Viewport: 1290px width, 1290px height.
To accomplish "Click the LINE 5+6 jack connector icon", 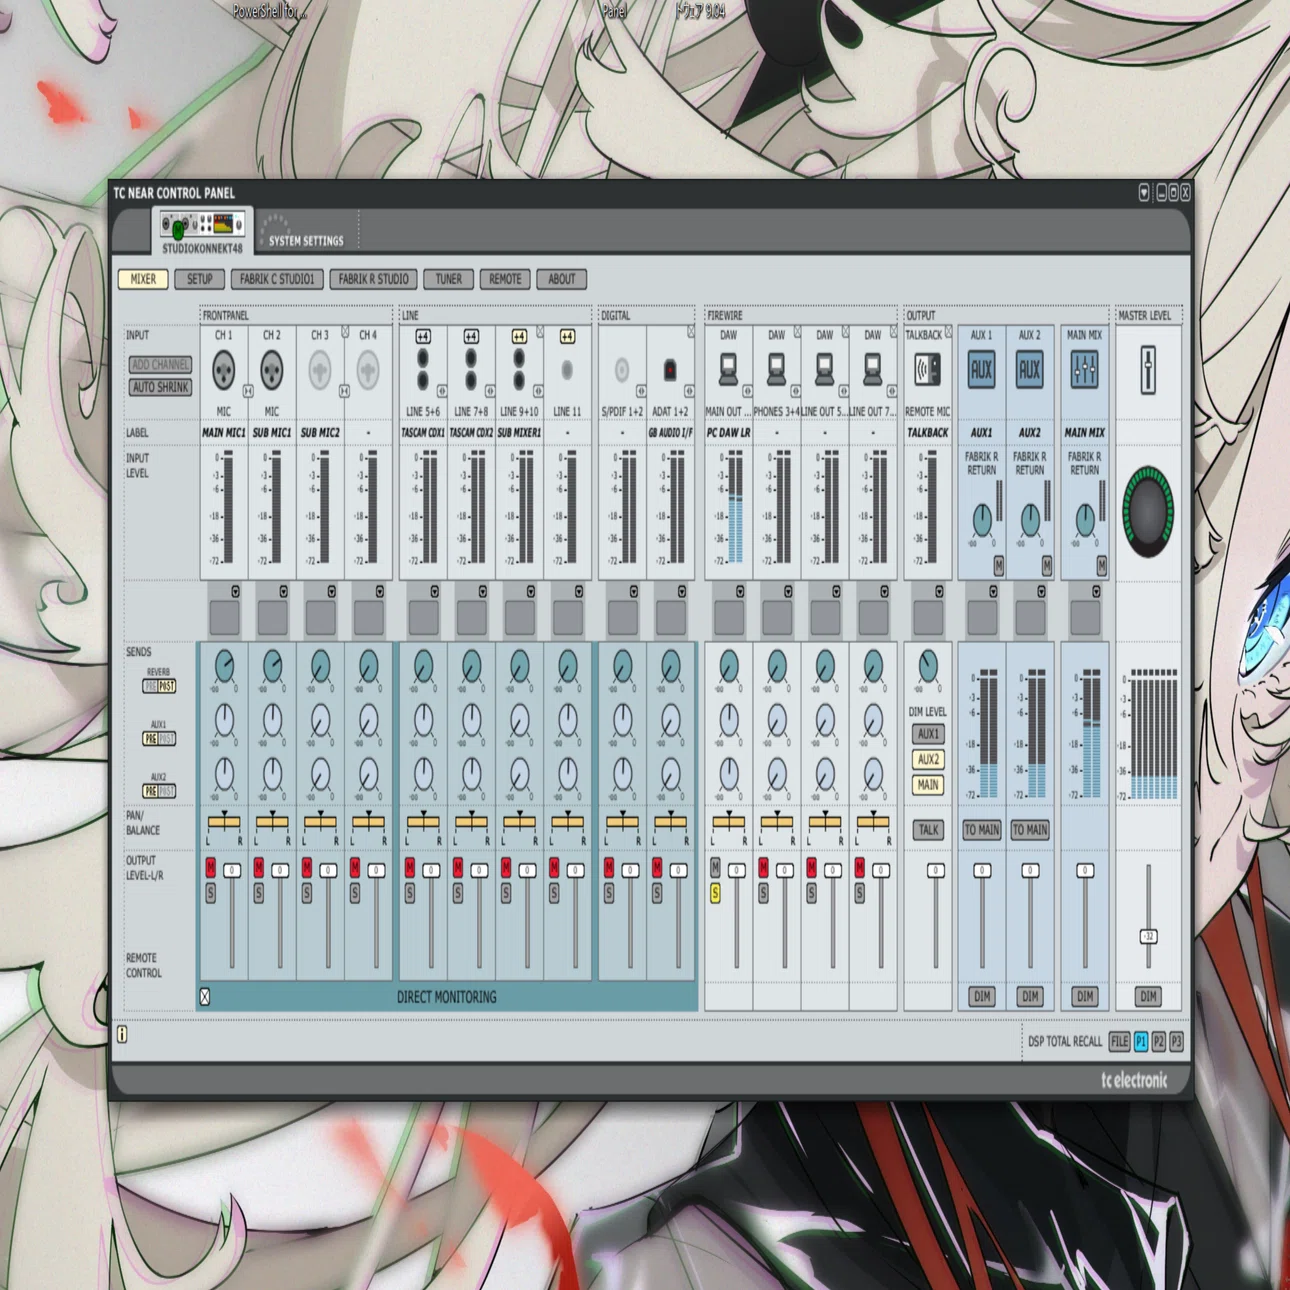I will [x=423, y=368].
